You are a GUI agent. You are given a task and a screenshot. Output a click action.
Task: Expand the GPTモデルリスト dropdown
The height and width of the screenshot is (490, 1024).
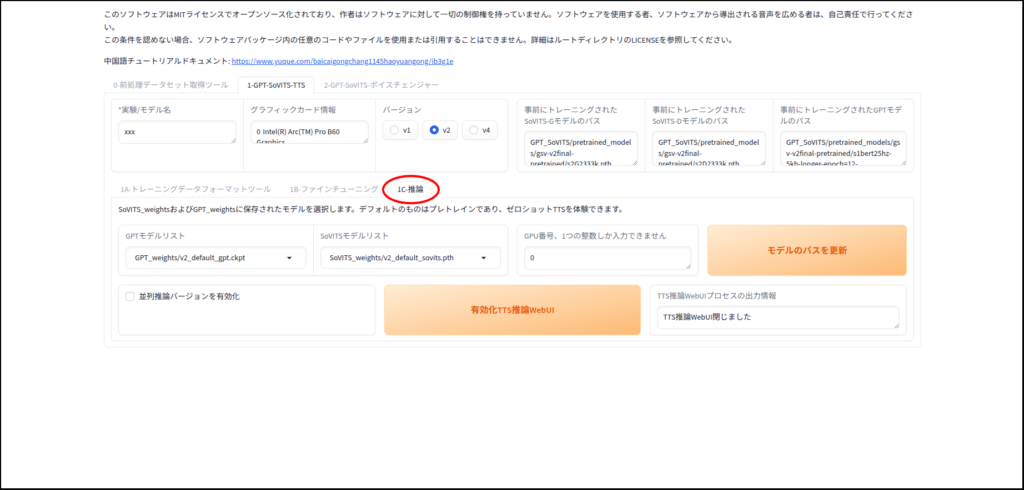(x=215, y=258)
